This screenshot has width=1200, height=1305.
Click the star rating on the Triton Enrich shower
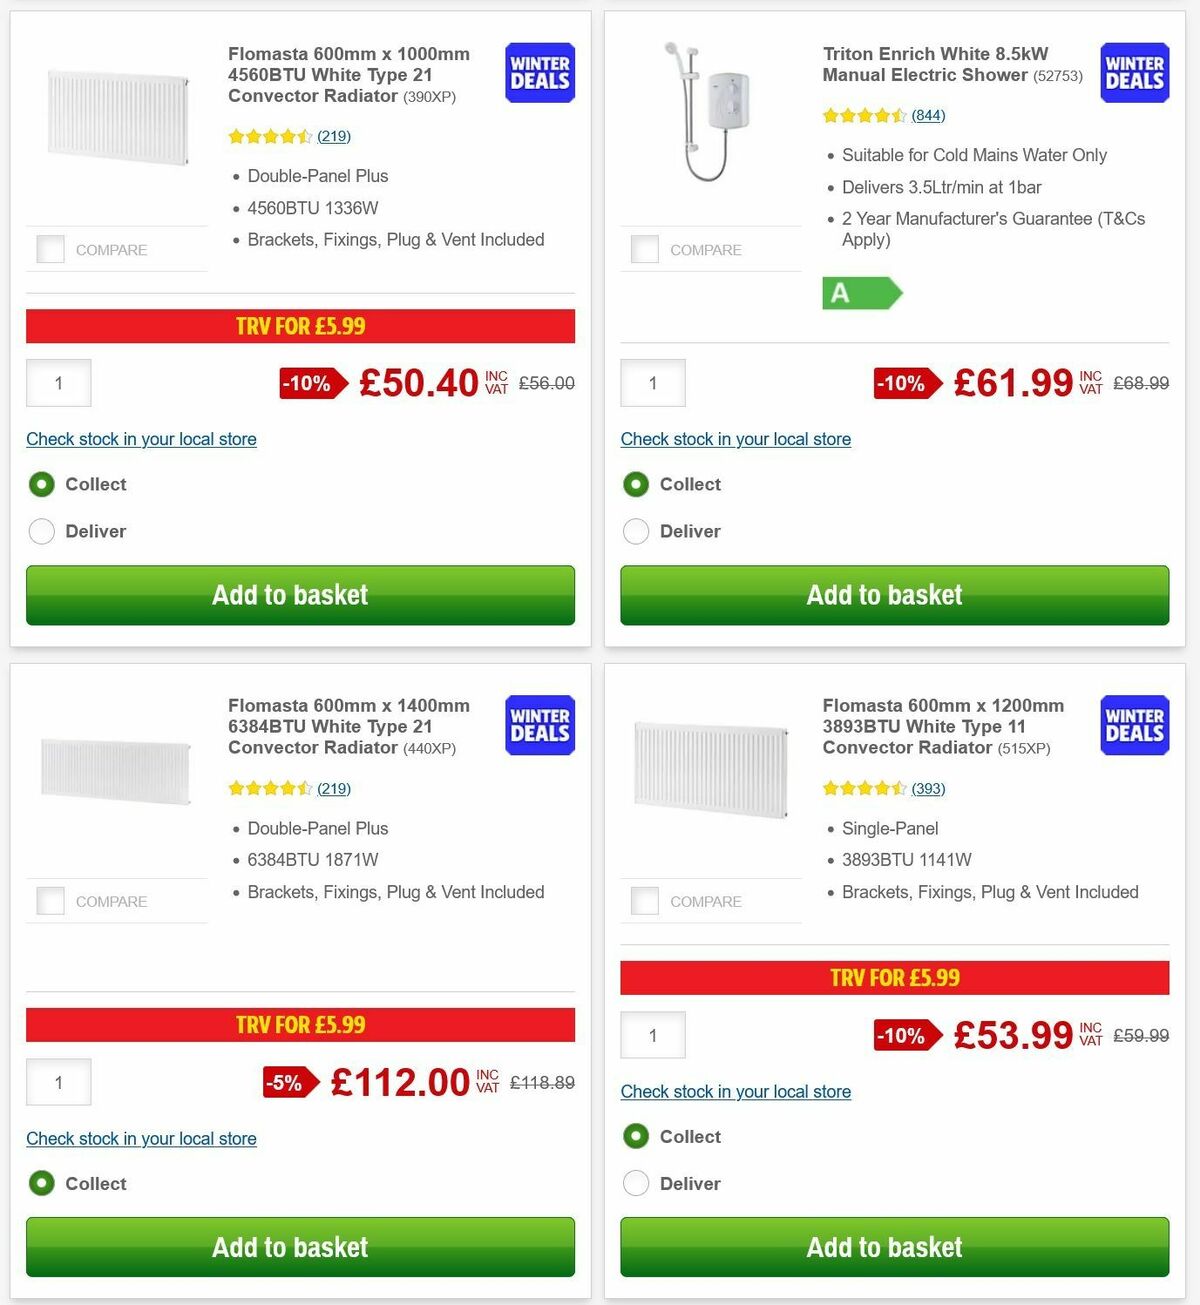[x=864, y=115]
